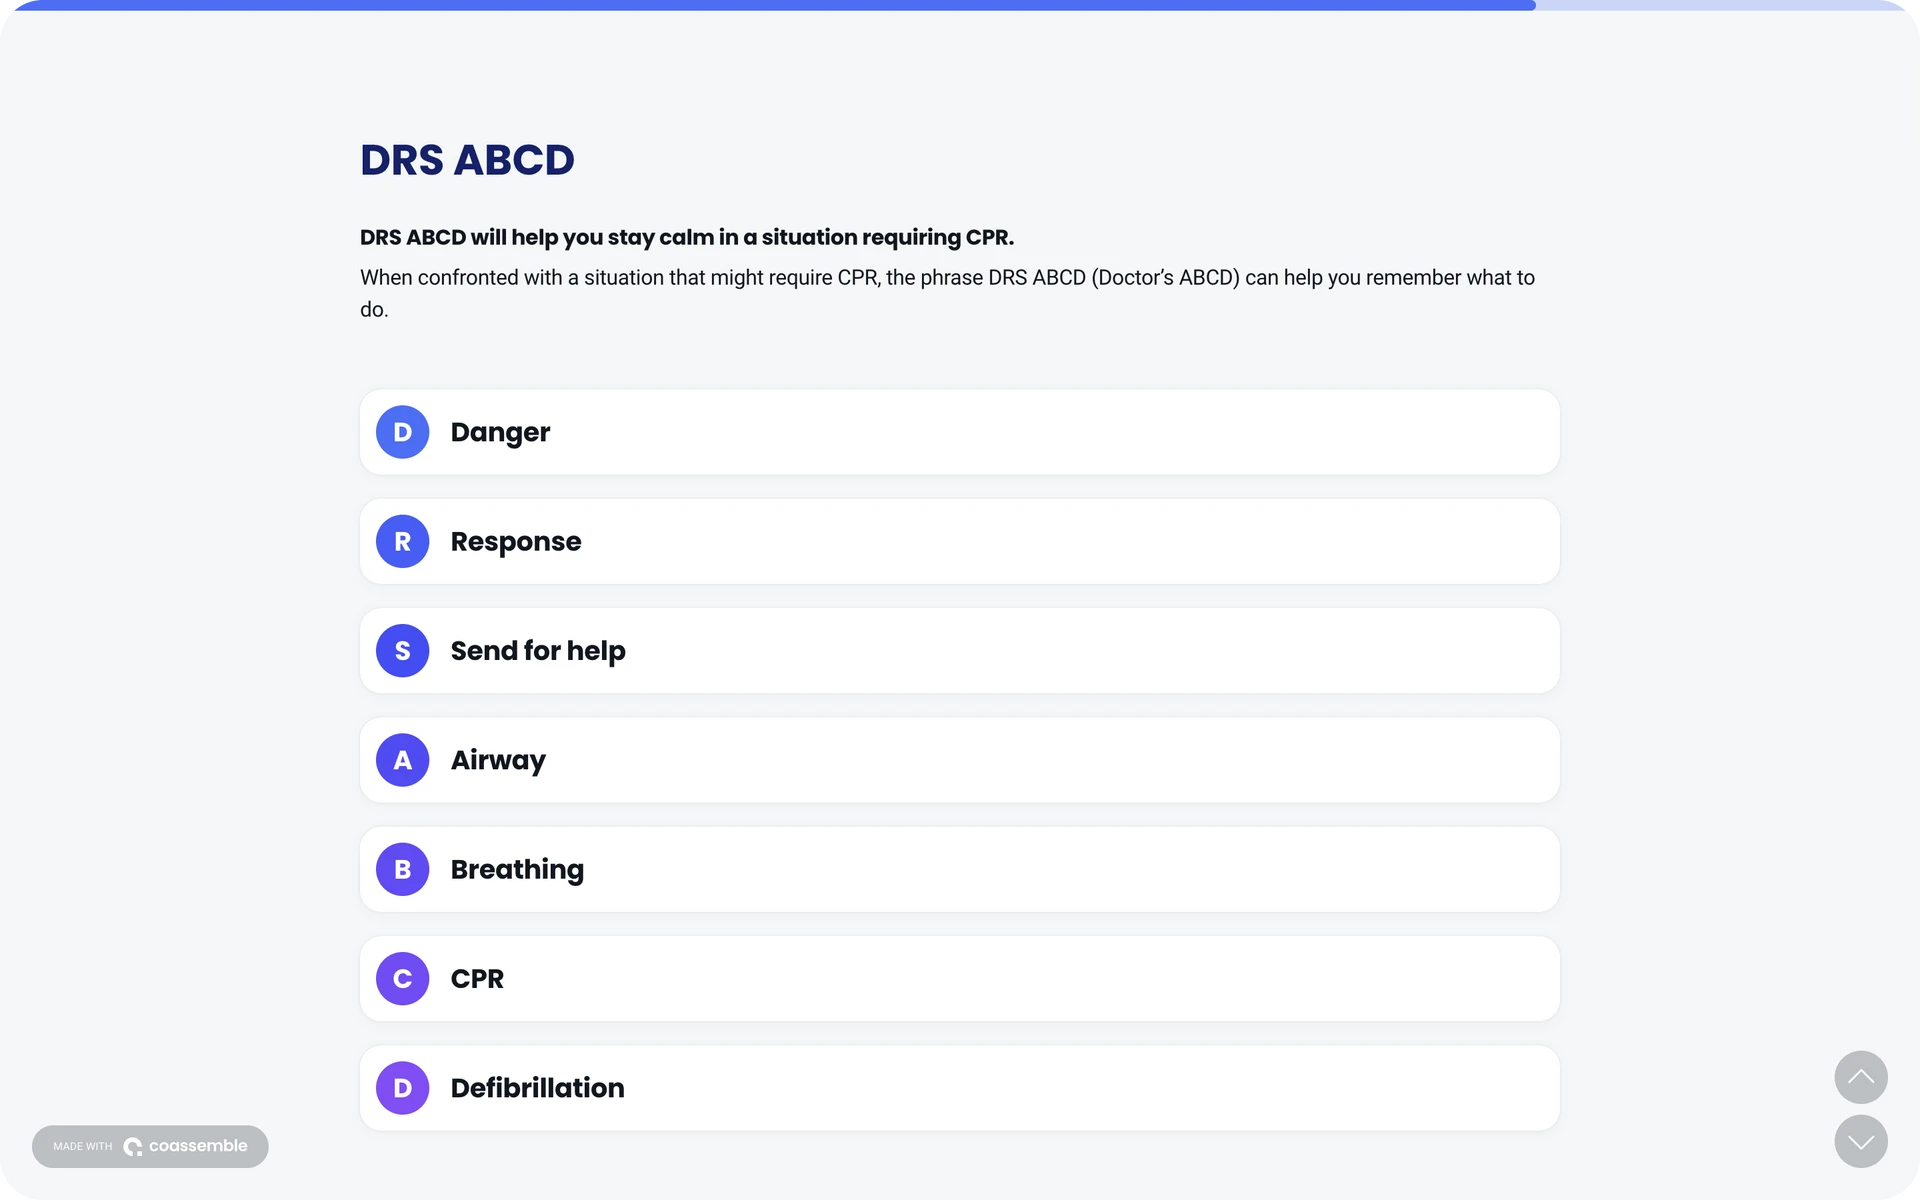Open the Made with coassemble badge

(x=150, y=1147)
